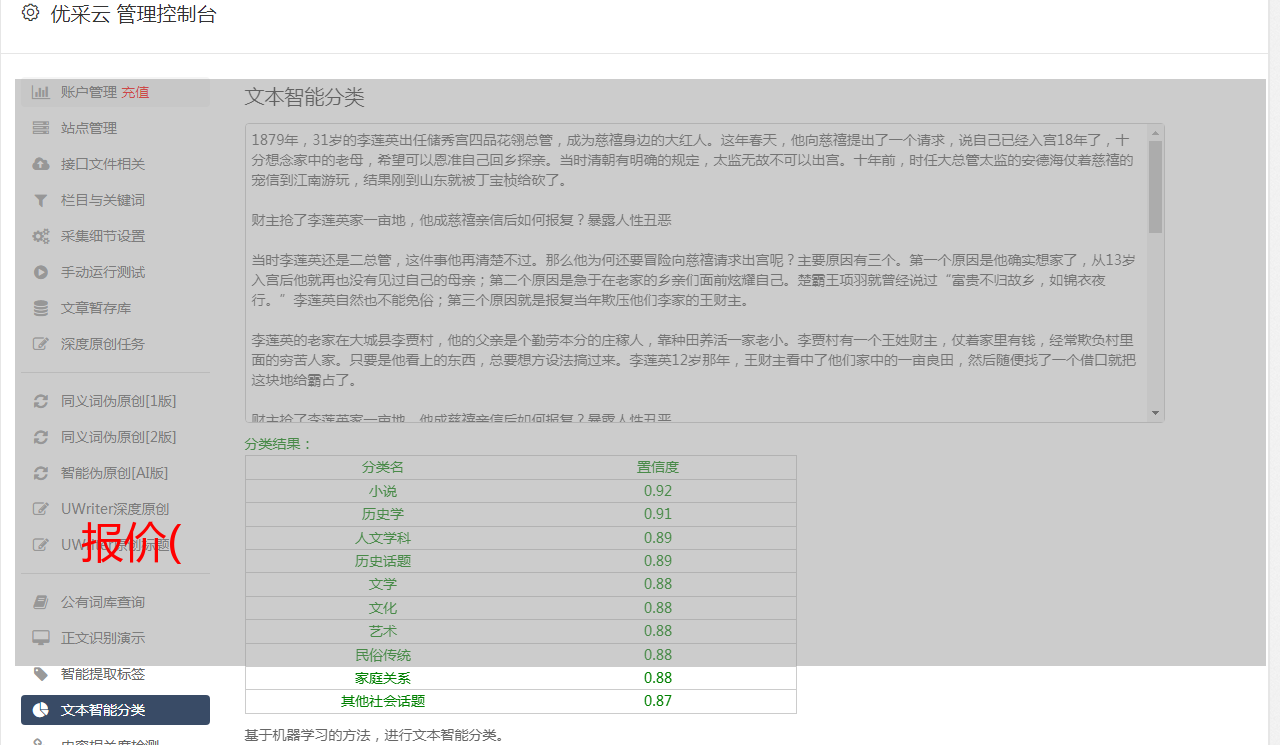Click the cloud upload icon for 接口文件相关
The width and height of the screenshot is (1280, 745).
pyautogui.click(x=40, y=164)
